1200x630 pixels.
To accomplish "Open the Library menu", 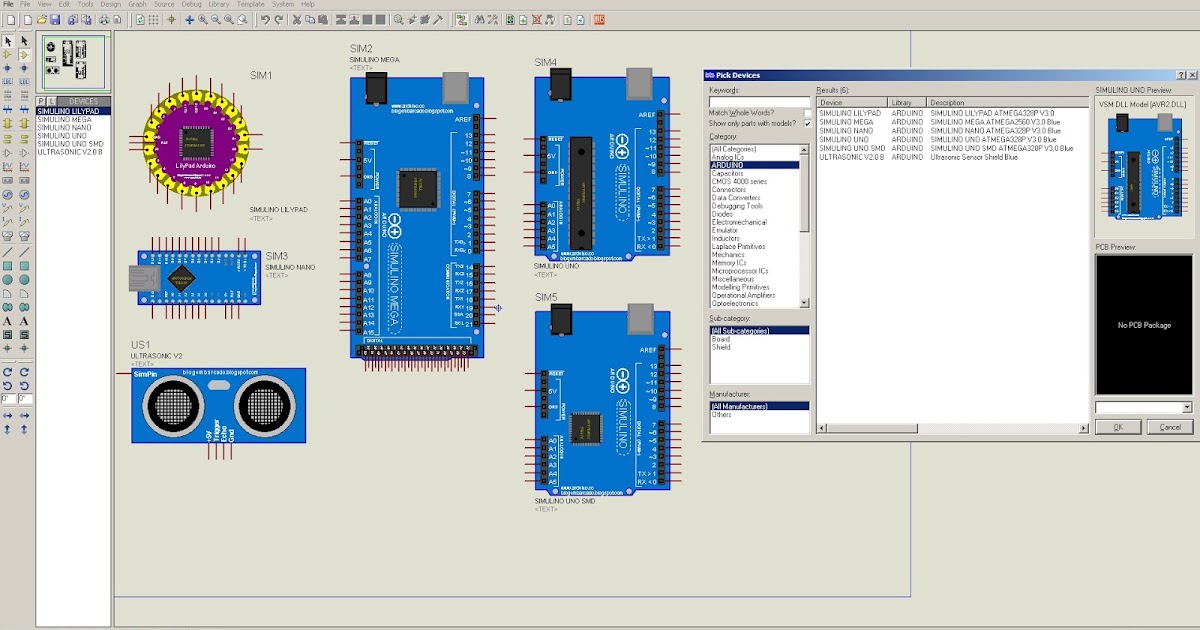I will click(x=218, y=4).
